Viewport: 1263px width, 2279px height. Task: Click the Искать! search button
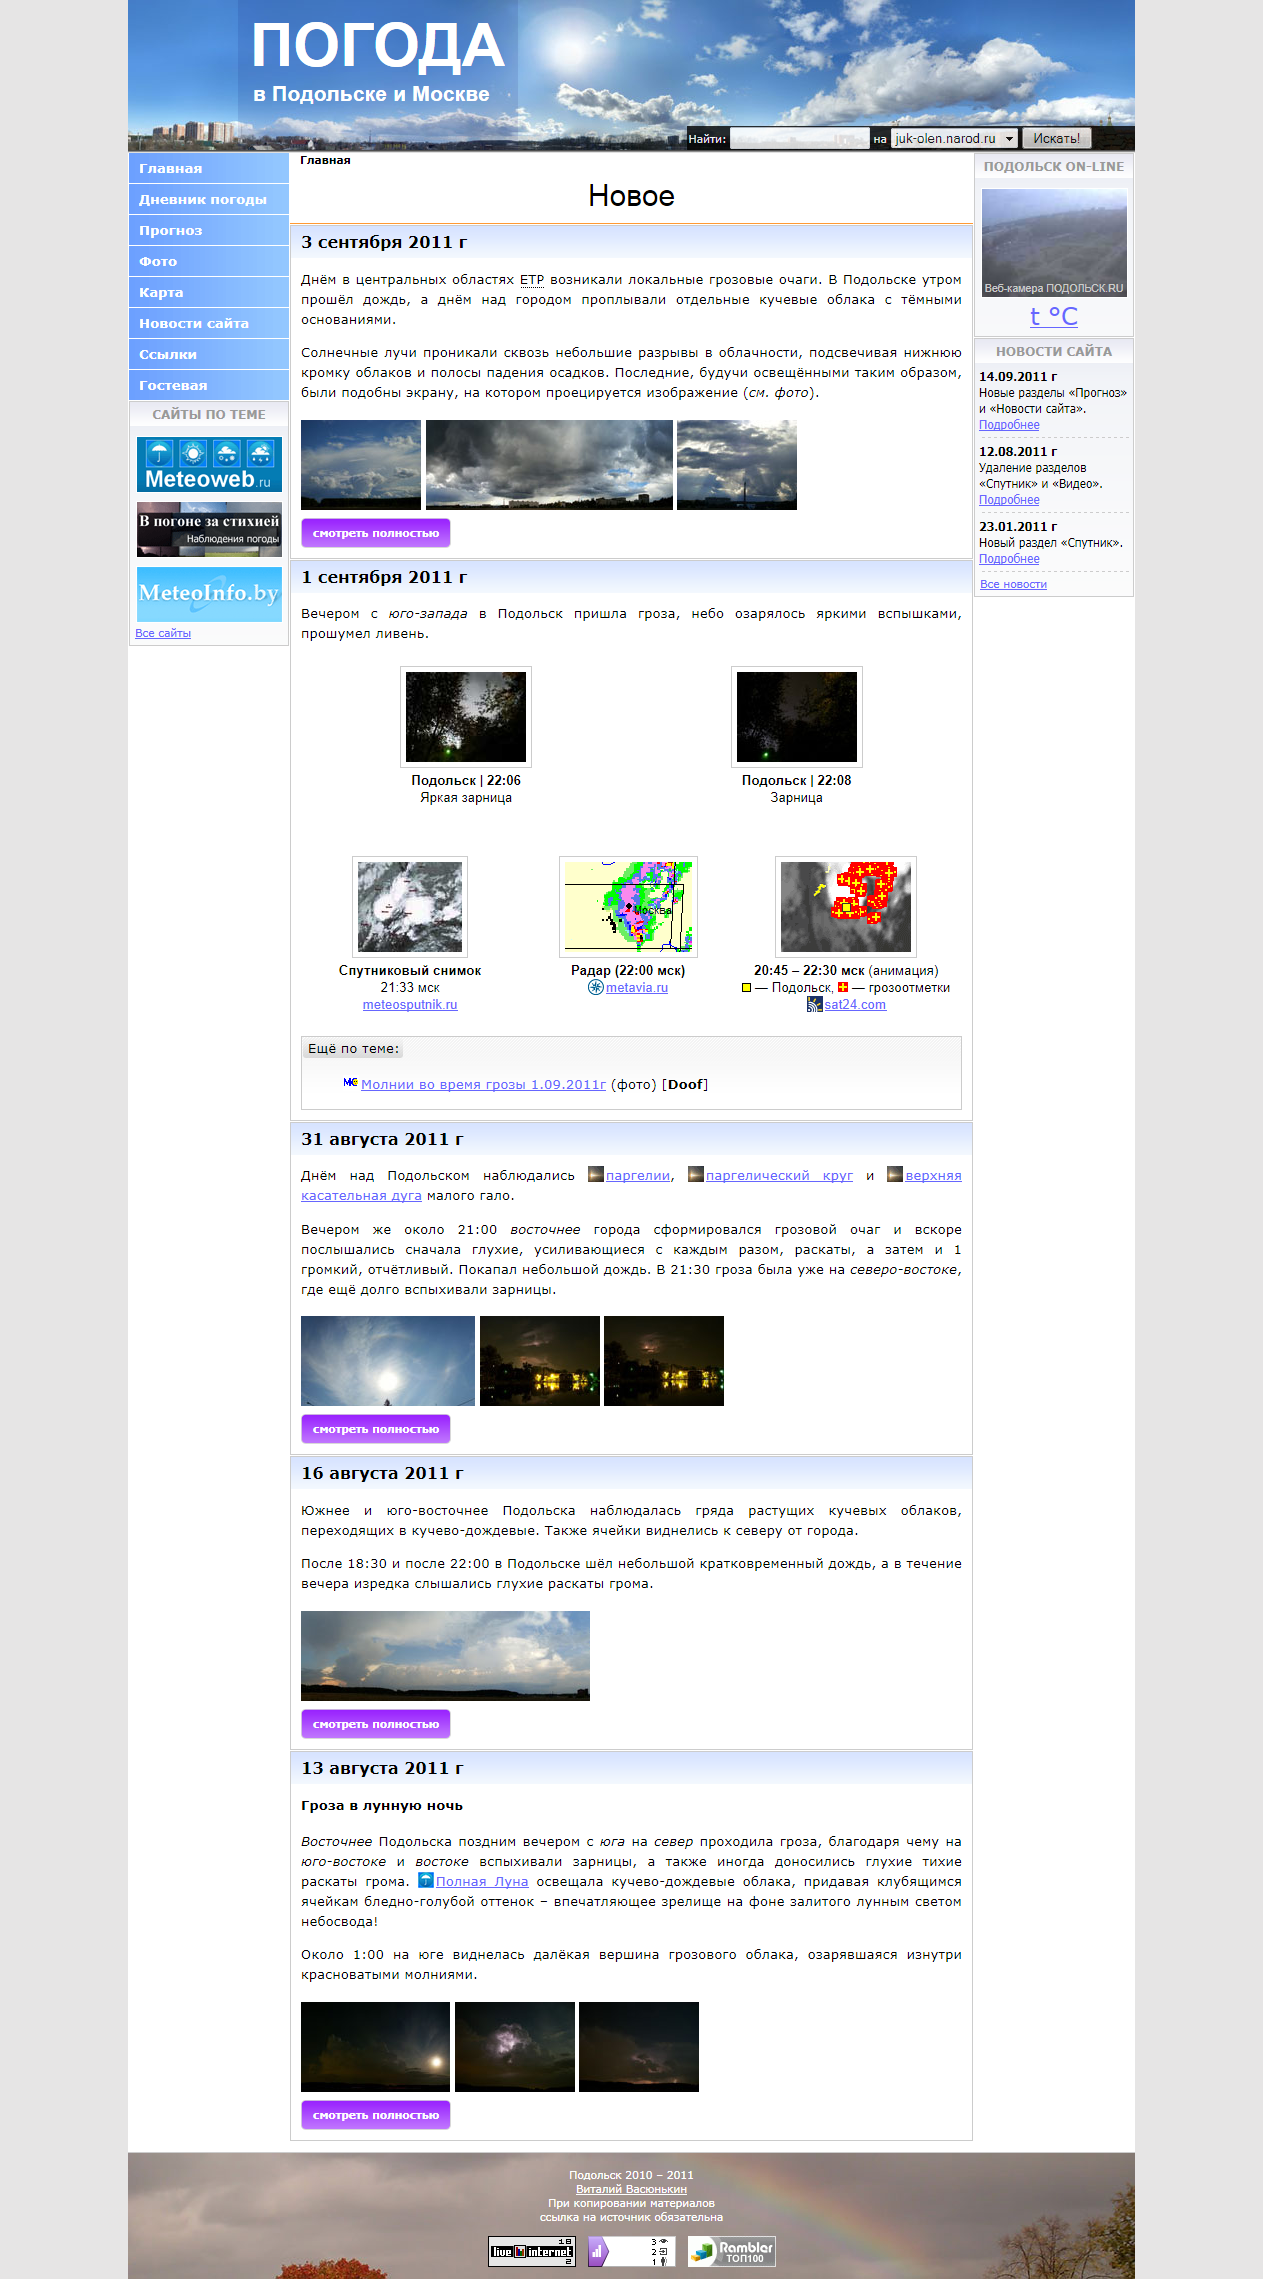pyautogui.click(x=1056, y=138)
